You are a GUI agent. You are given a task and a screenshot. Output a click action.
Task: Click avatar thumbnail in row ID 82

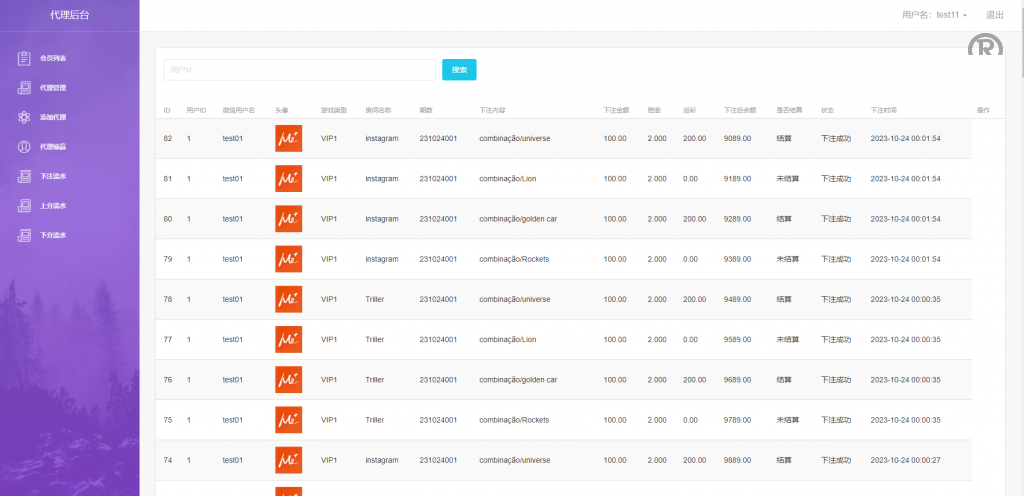click(x=288, y=138)
